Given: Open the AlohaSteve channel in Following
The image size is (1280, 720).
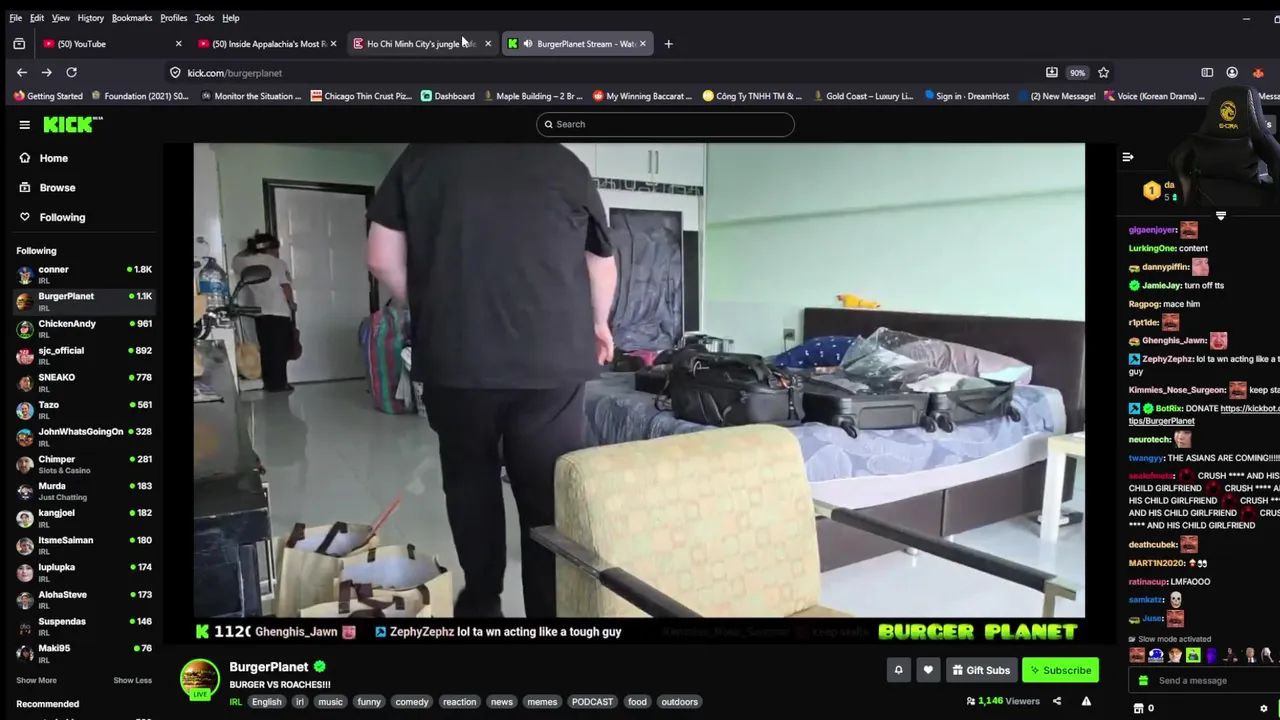Looking at the screenshot, I should click(x=84, y=599).
